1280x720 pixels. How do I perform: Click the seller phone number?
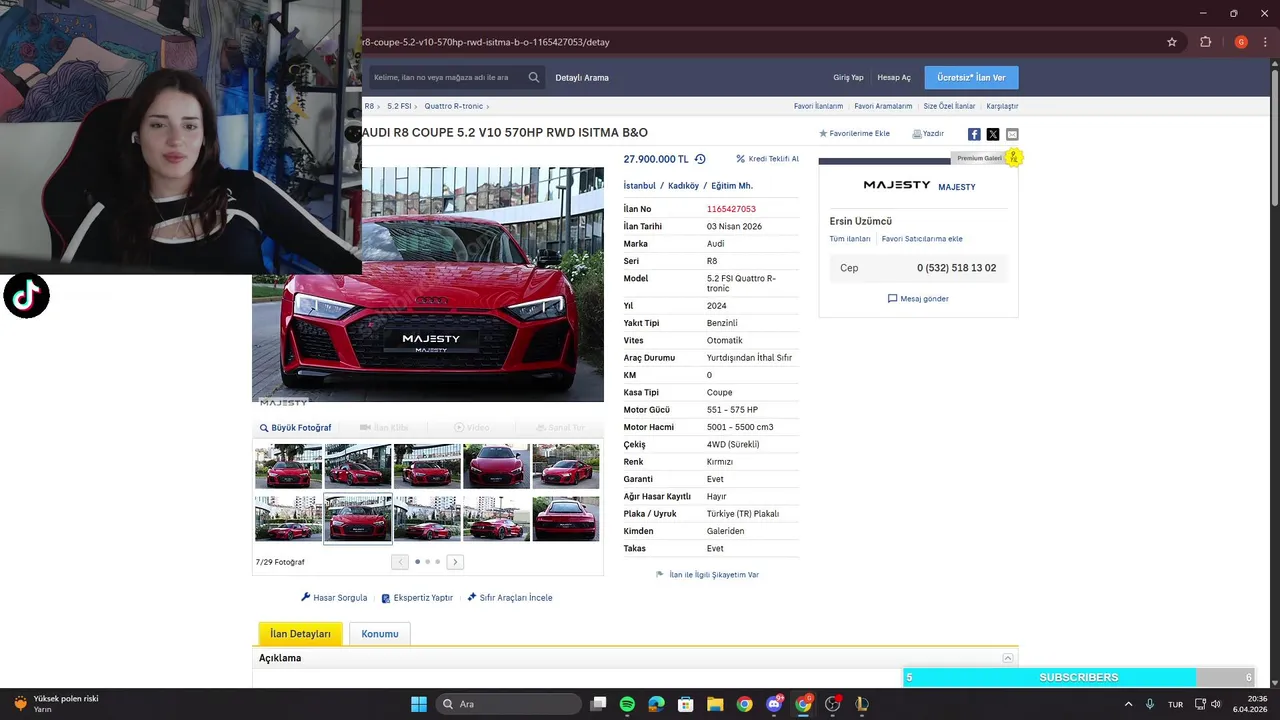(956, 268)
